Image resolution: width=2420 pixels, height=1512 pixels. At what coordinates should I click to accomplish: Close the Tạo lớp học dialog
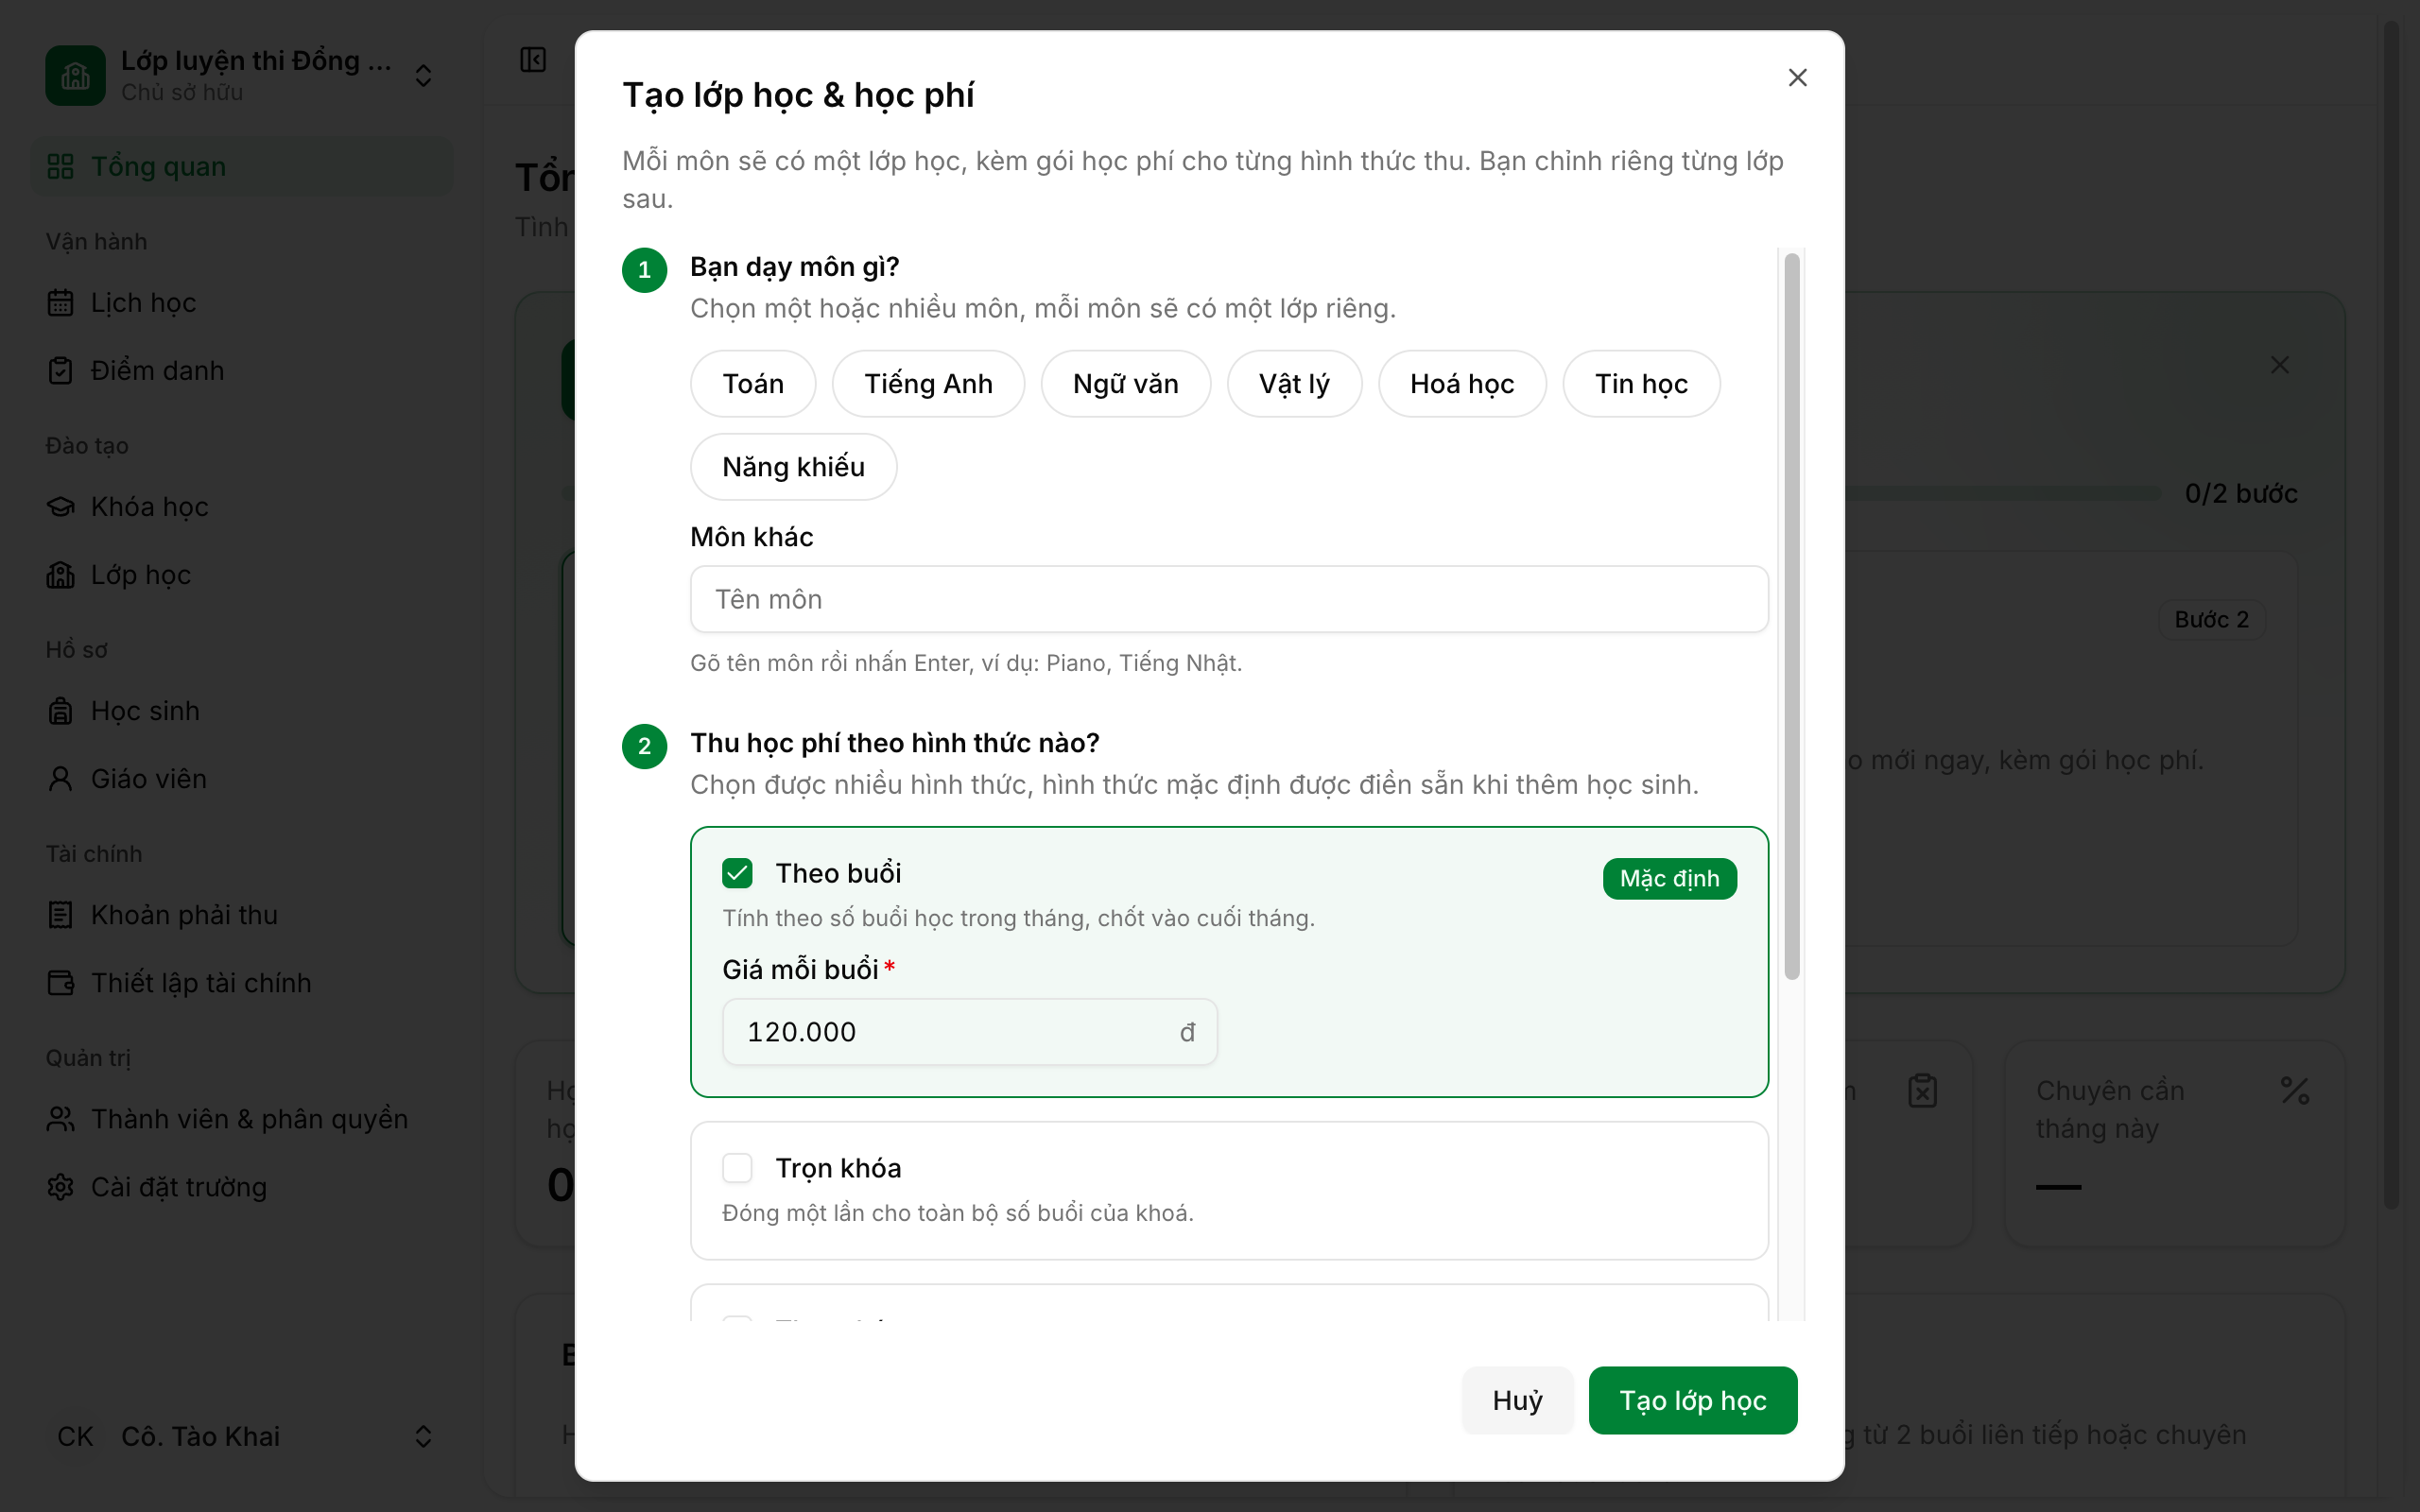[1797, 77]
